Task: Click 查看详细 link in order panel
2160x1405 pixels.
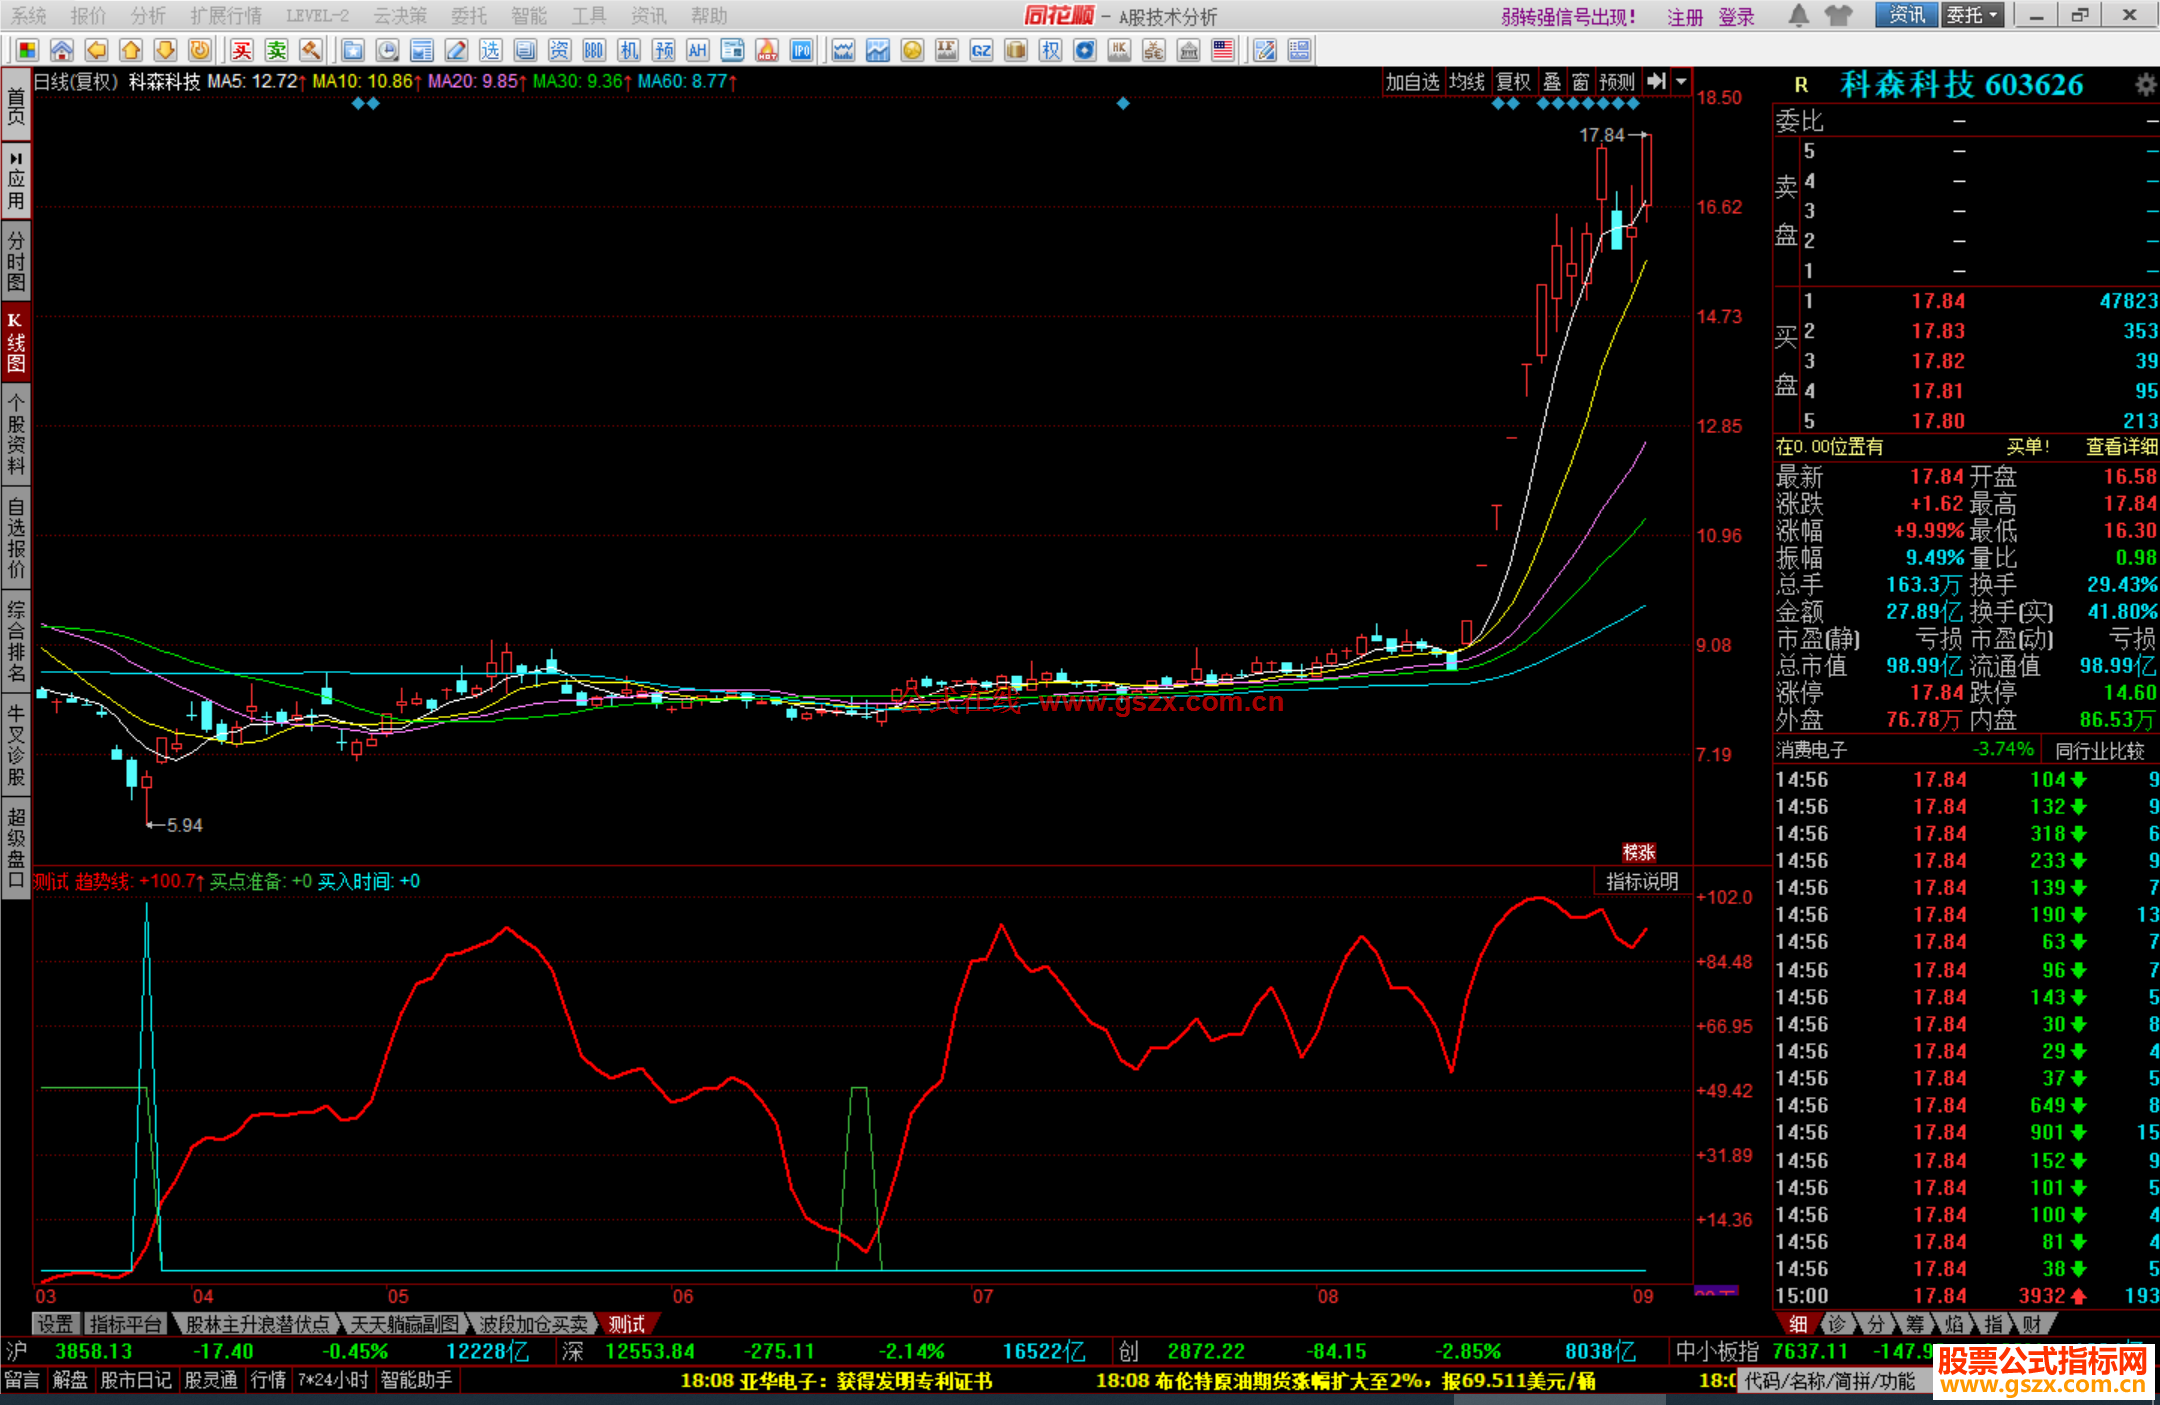Action: [2120, 447]
